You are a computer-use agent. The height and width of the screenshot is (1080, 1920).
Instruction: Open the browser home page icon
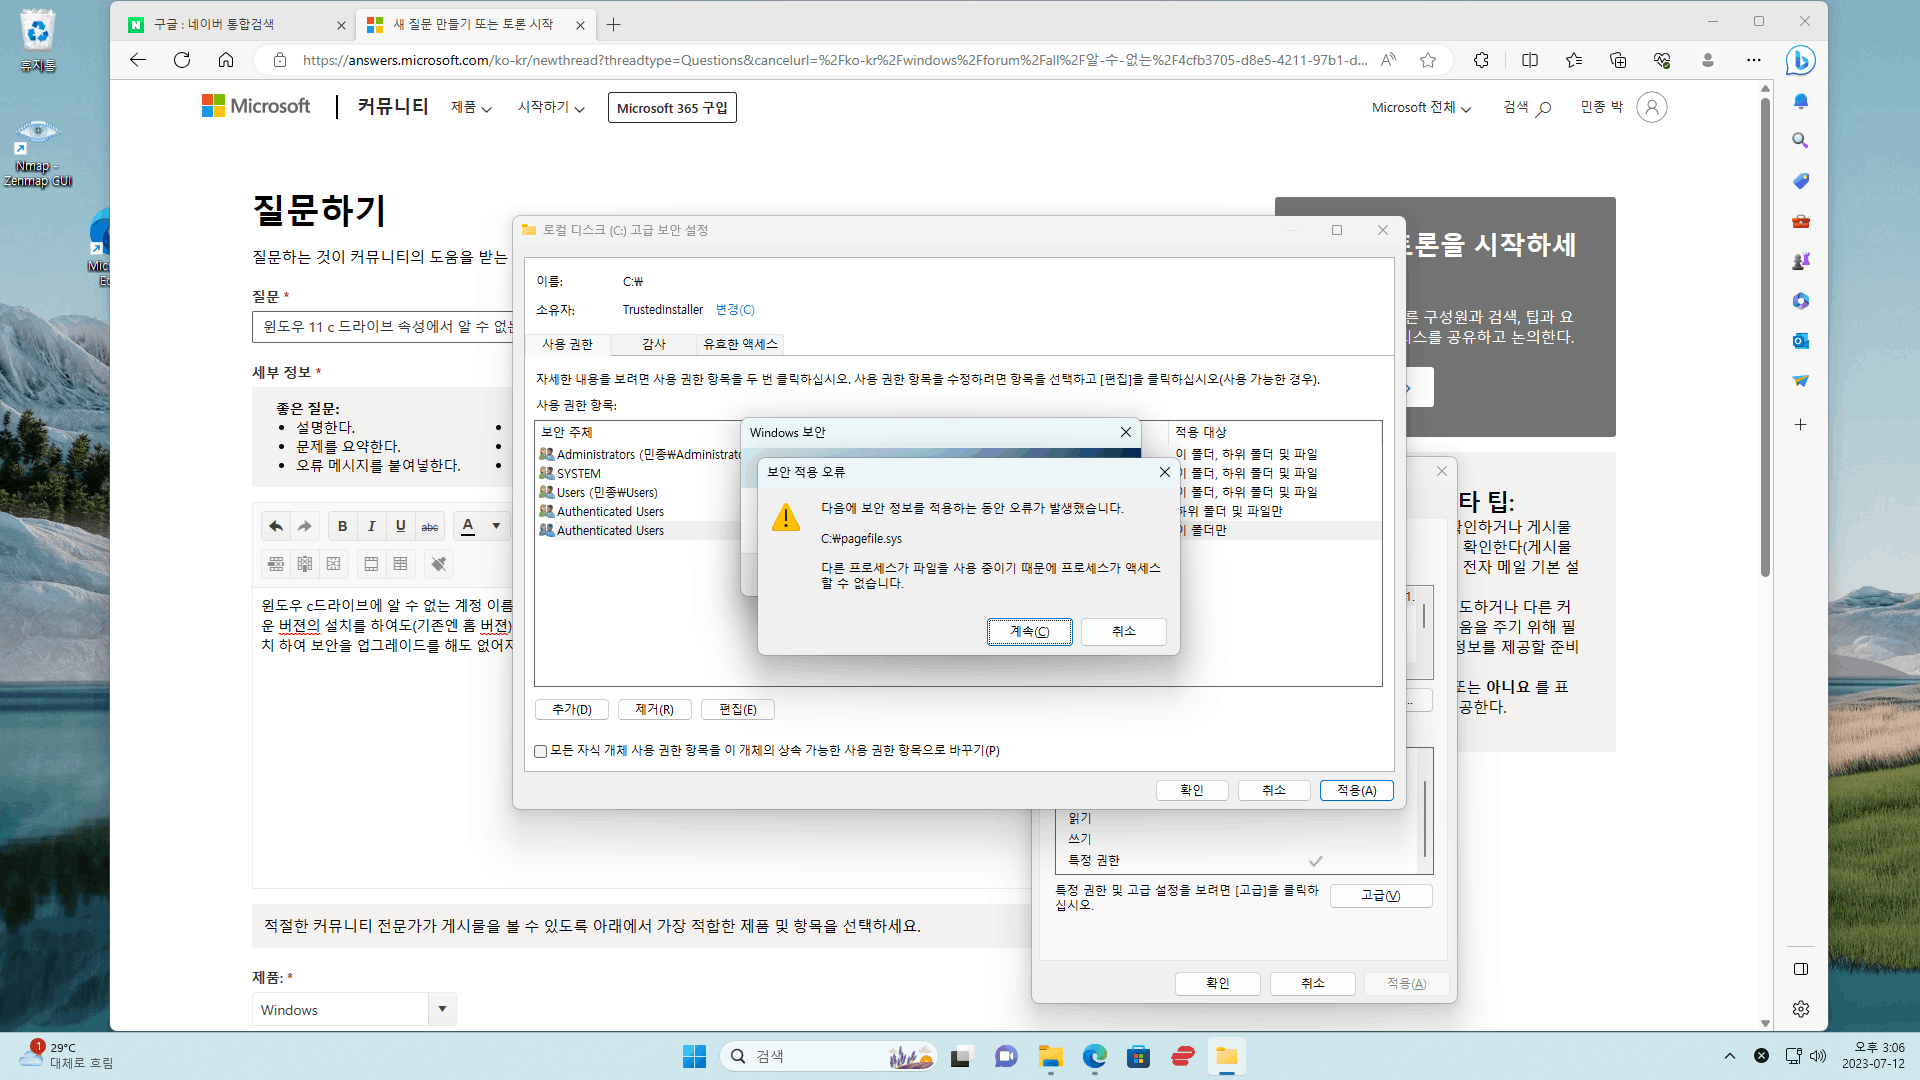click(226, 60)
